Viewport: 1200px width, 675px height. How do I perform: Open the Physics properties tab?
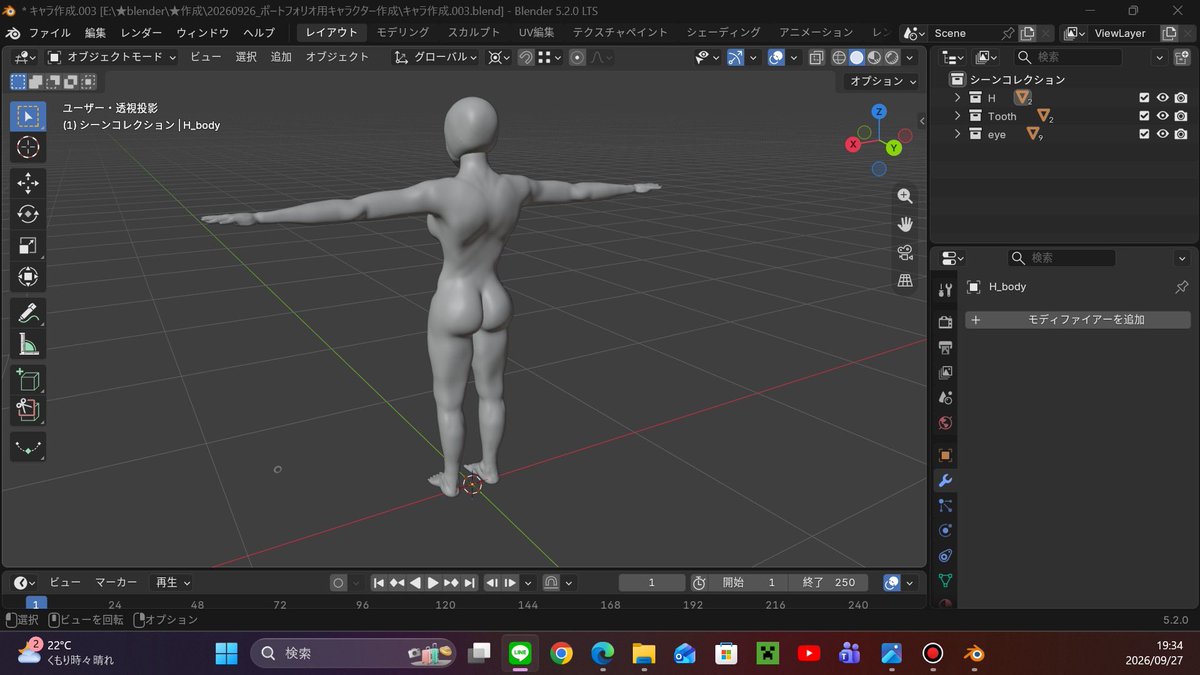[x=945, y=530]
